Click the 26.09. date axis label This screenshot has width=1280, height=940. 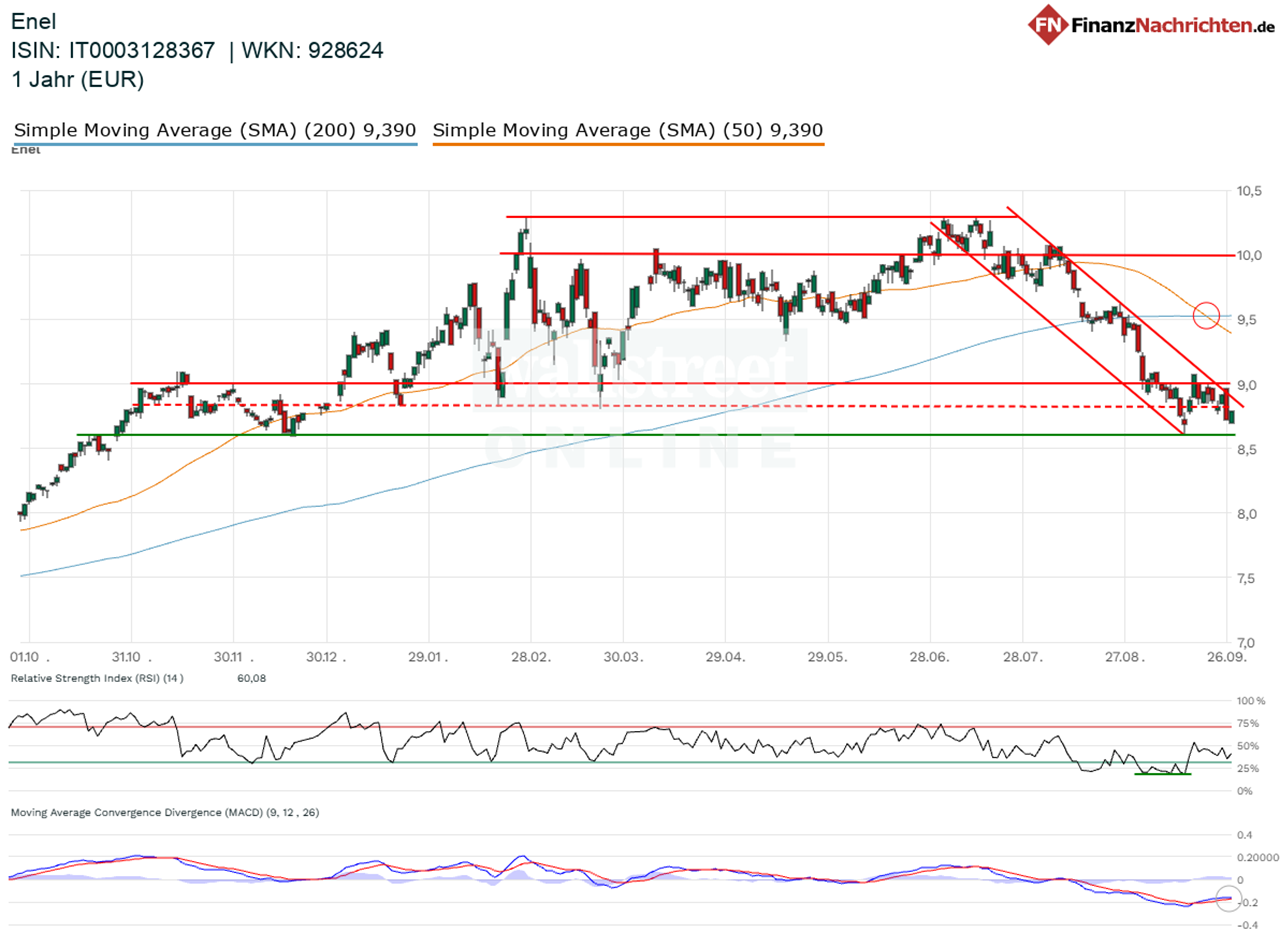1226,658
